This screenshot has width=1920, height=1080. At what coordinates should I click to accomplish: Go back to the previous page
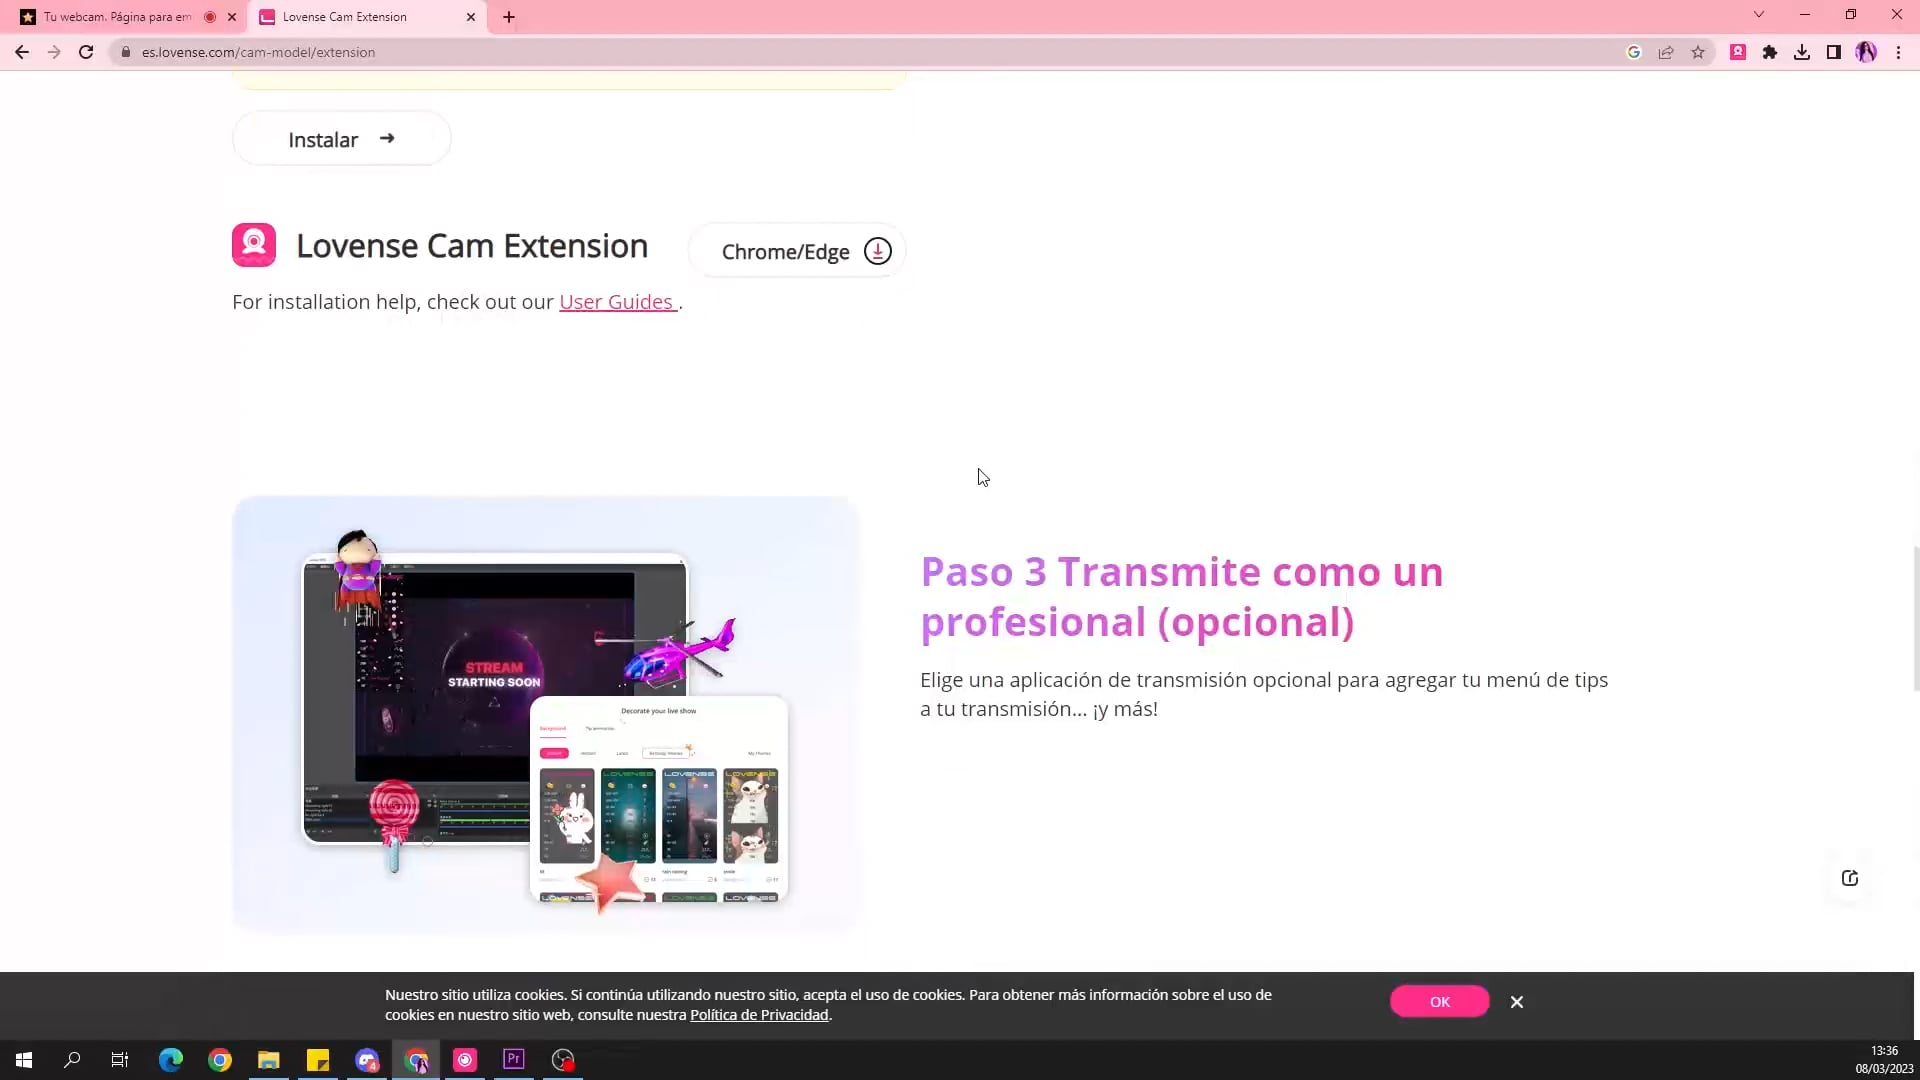(x=22, y=52)
